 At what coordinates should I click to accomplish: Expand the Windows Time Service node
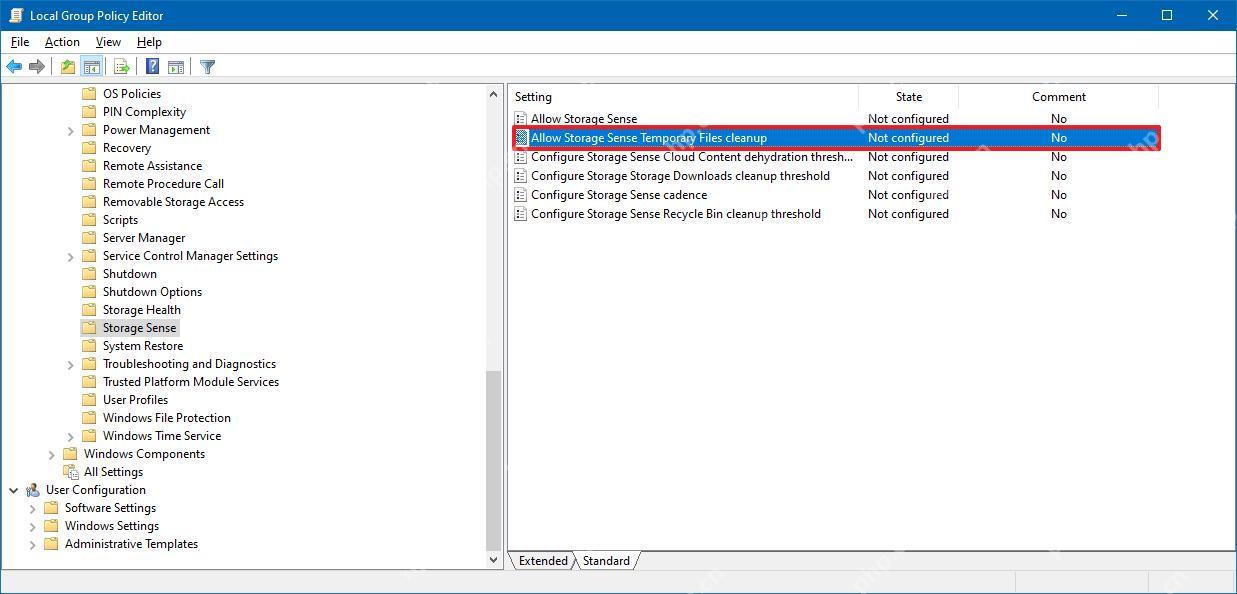point(70,436)
